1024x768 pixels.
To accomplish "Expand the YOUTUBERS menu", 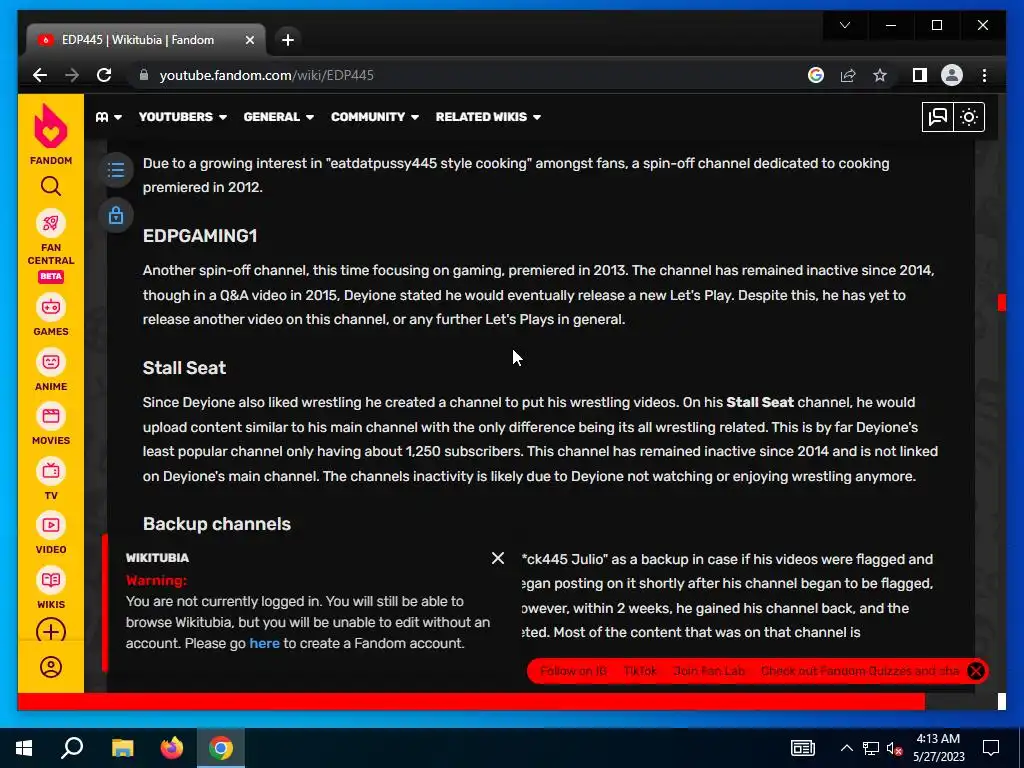I will (183, 117).
